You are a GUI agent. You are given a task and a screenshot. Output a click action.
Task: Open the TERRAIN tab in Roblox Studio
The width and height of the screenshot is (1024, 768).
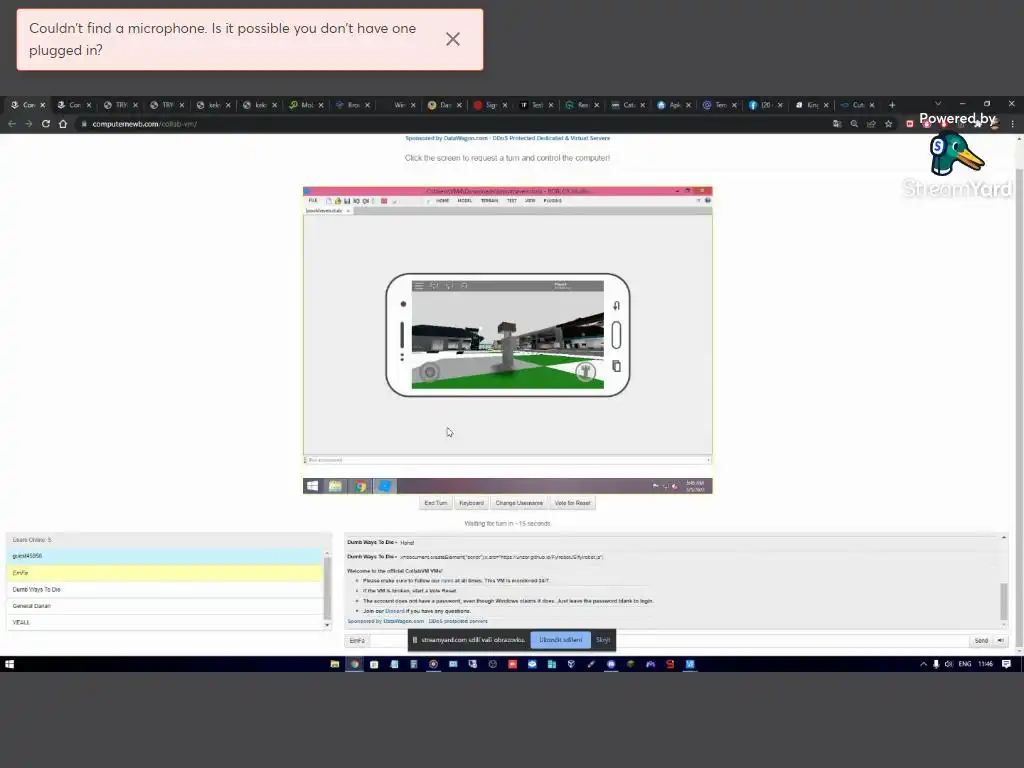pos(489,200)
